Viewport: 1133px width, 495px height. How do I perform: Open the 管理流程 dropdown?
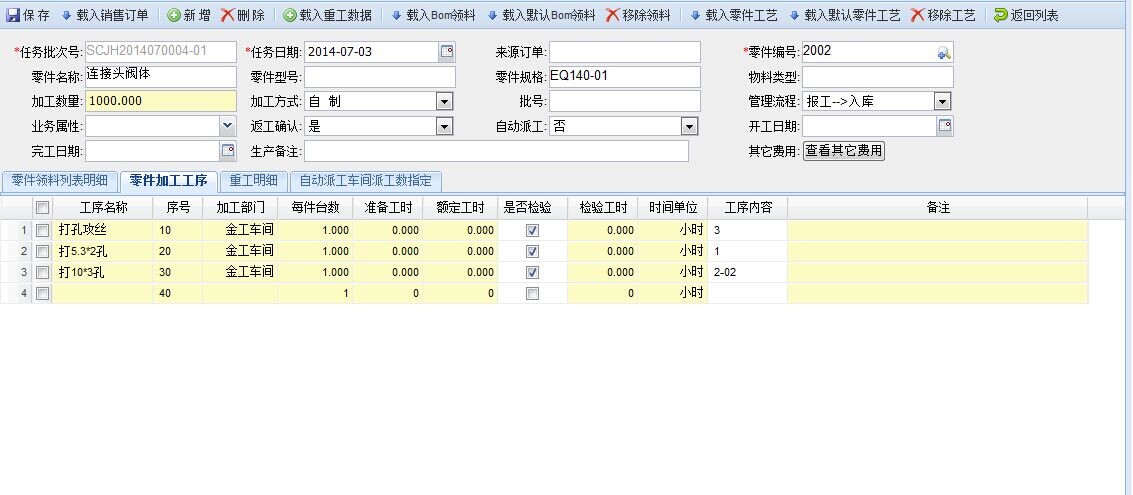942,101
